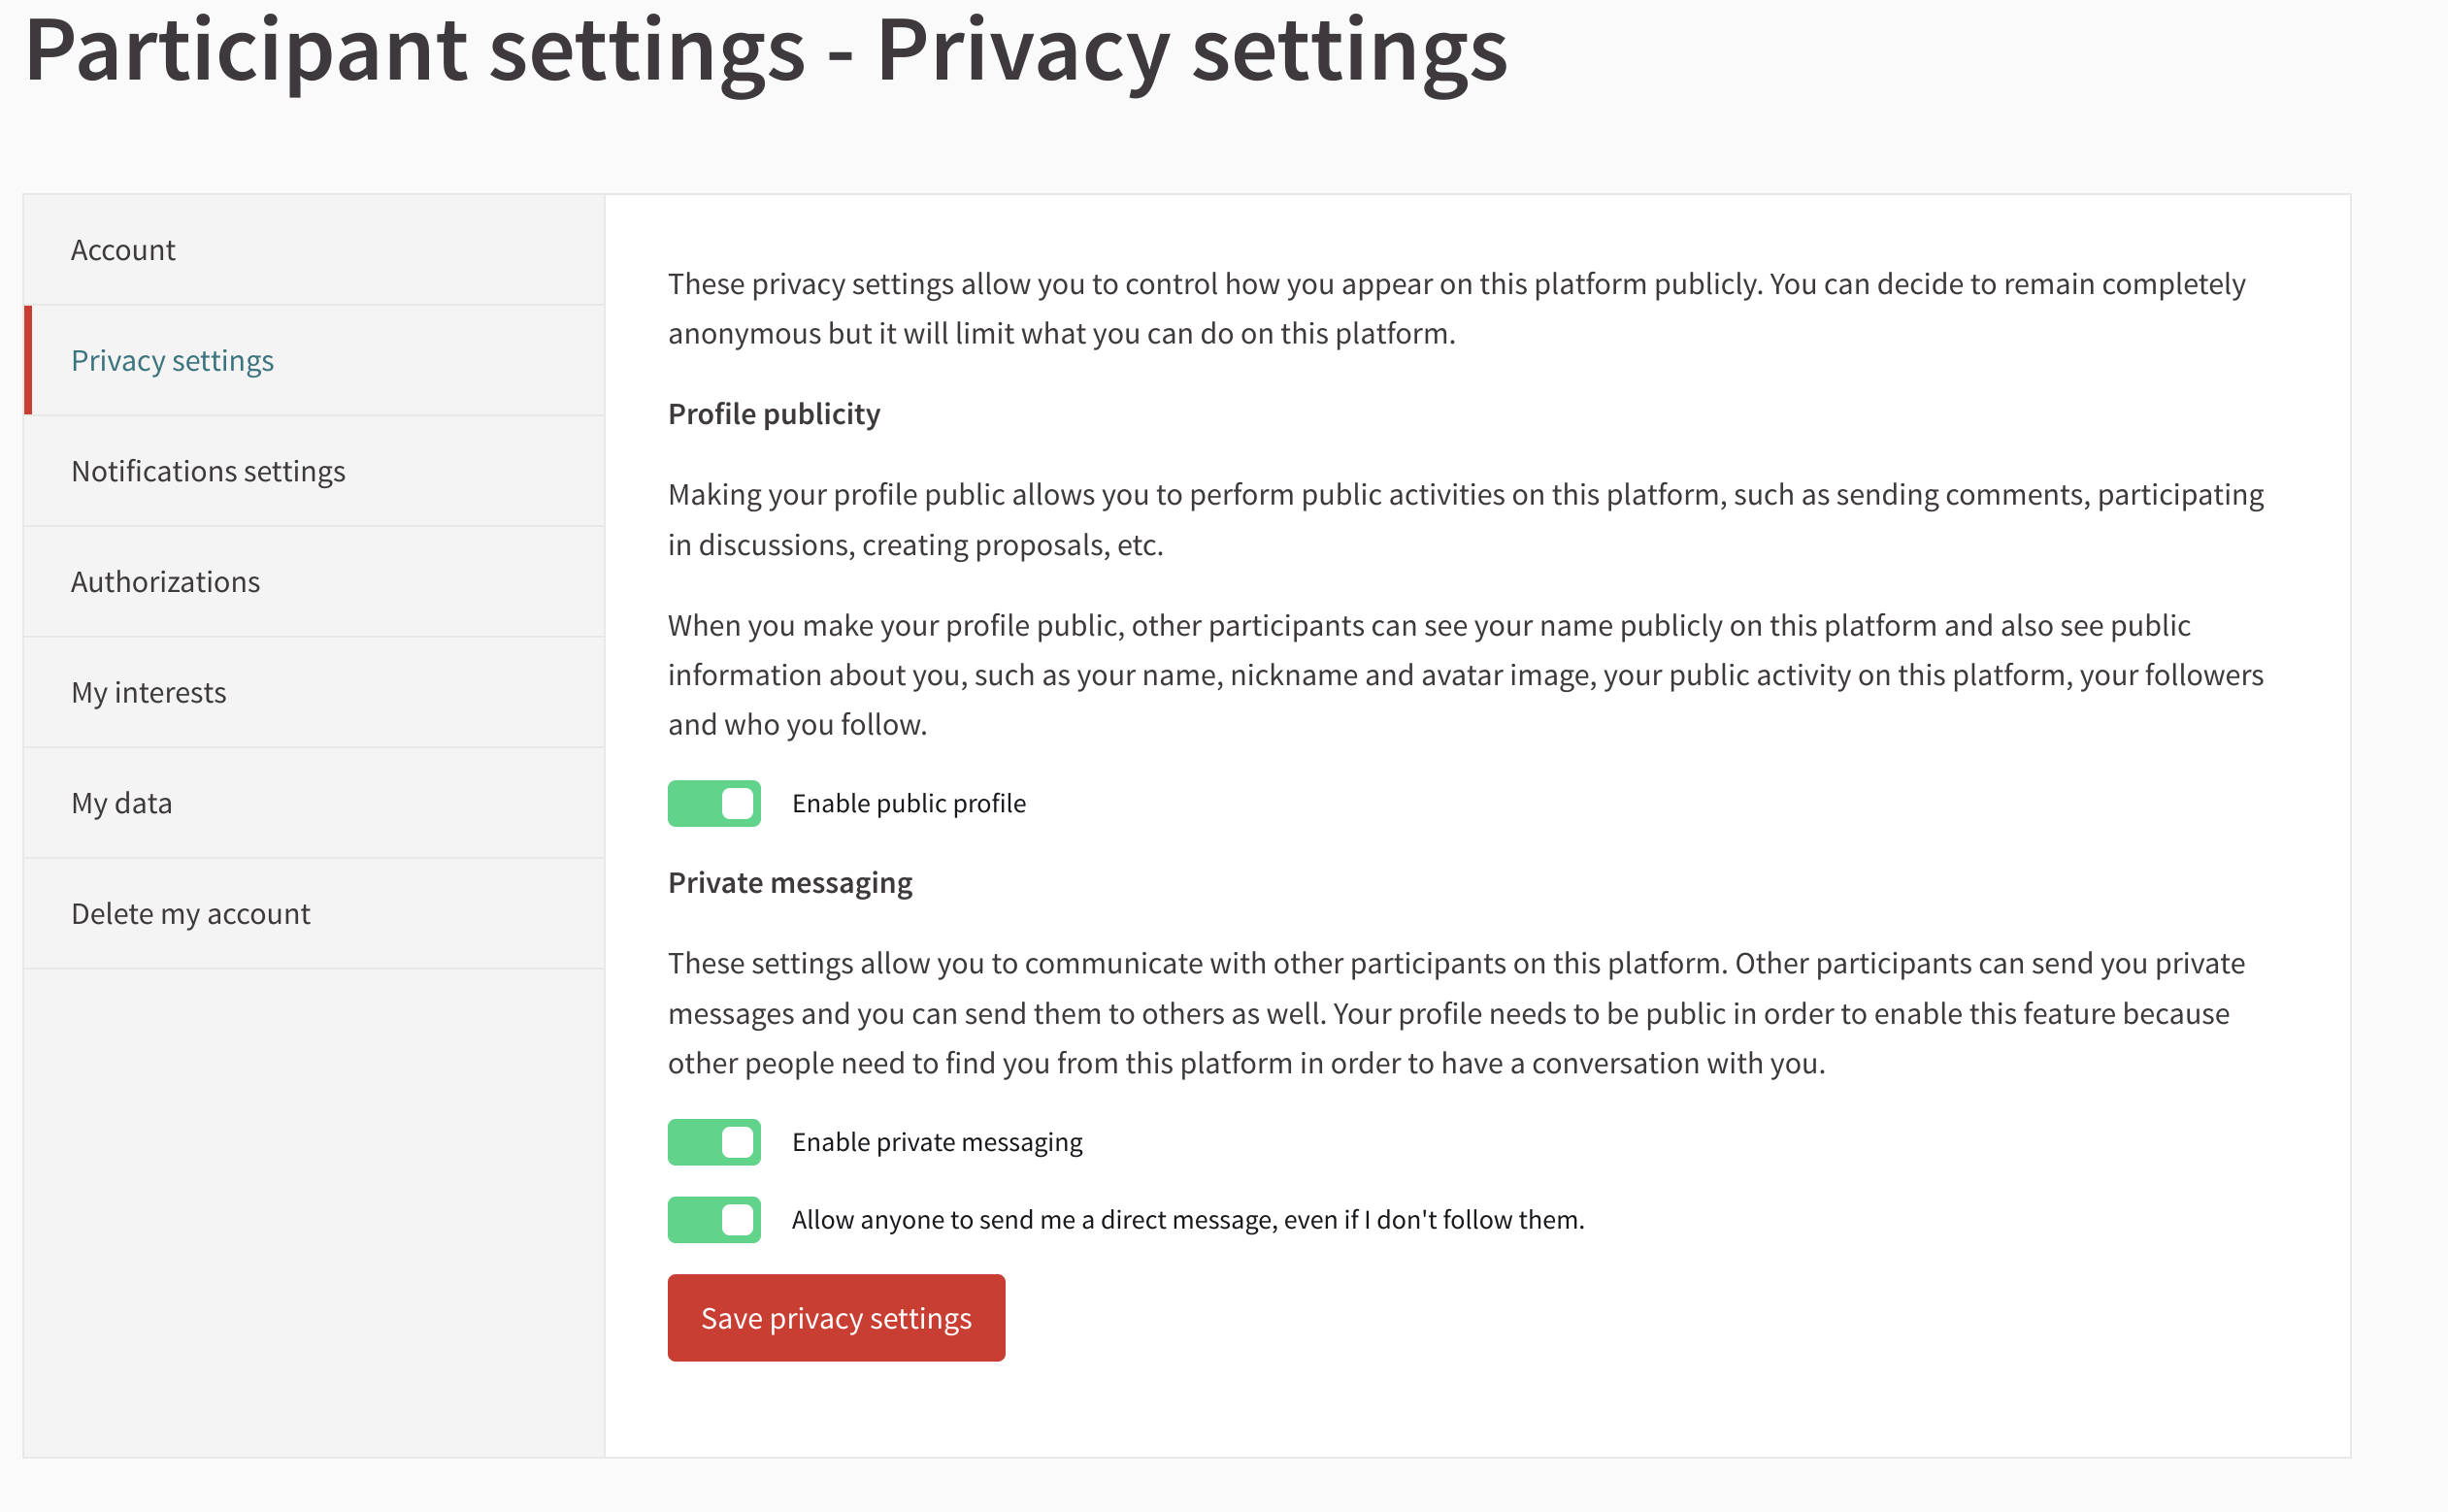Click the Enable public profile label
The image size is (2448, 1512).
click(x=909, y=802)
